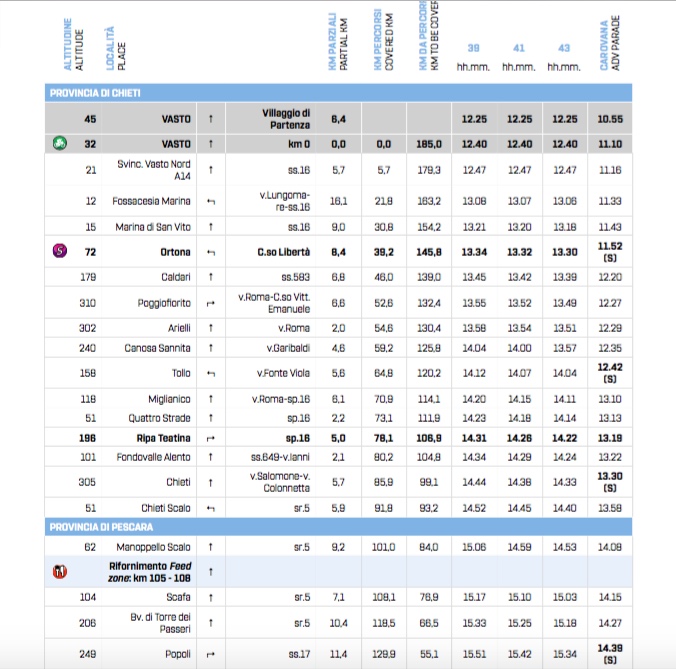Click the 13.30 (S) caravan time for Chieti
Screen dimensions: 676x669
(610, 482)
